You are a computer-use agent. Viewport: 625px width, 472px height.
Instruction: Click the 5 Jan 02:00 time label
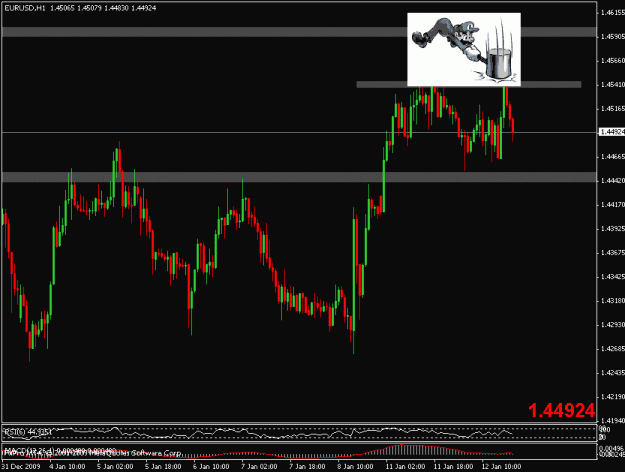[115, 466]
